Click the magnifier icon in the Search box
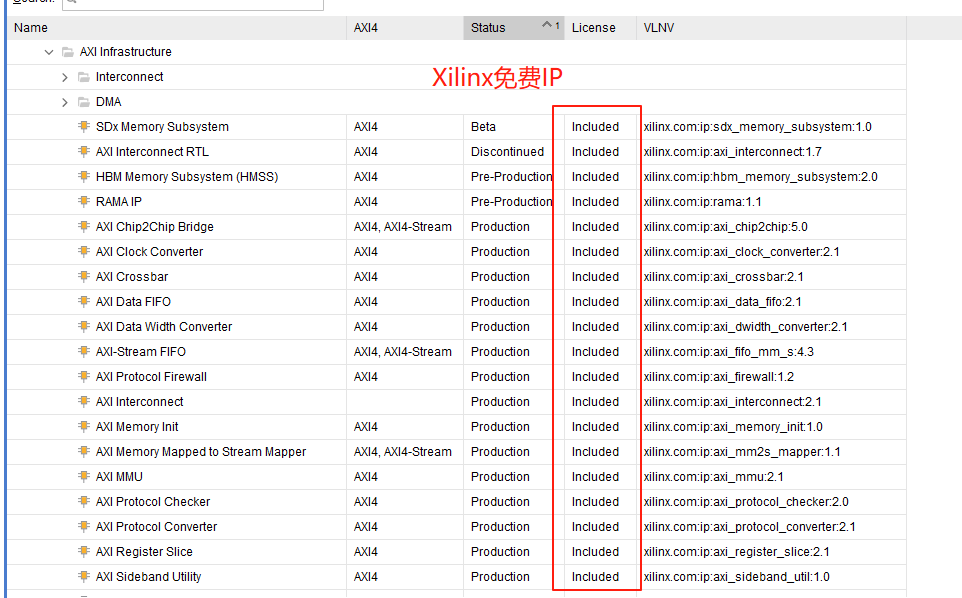This screenshot has height=598, width=962. 69,4
